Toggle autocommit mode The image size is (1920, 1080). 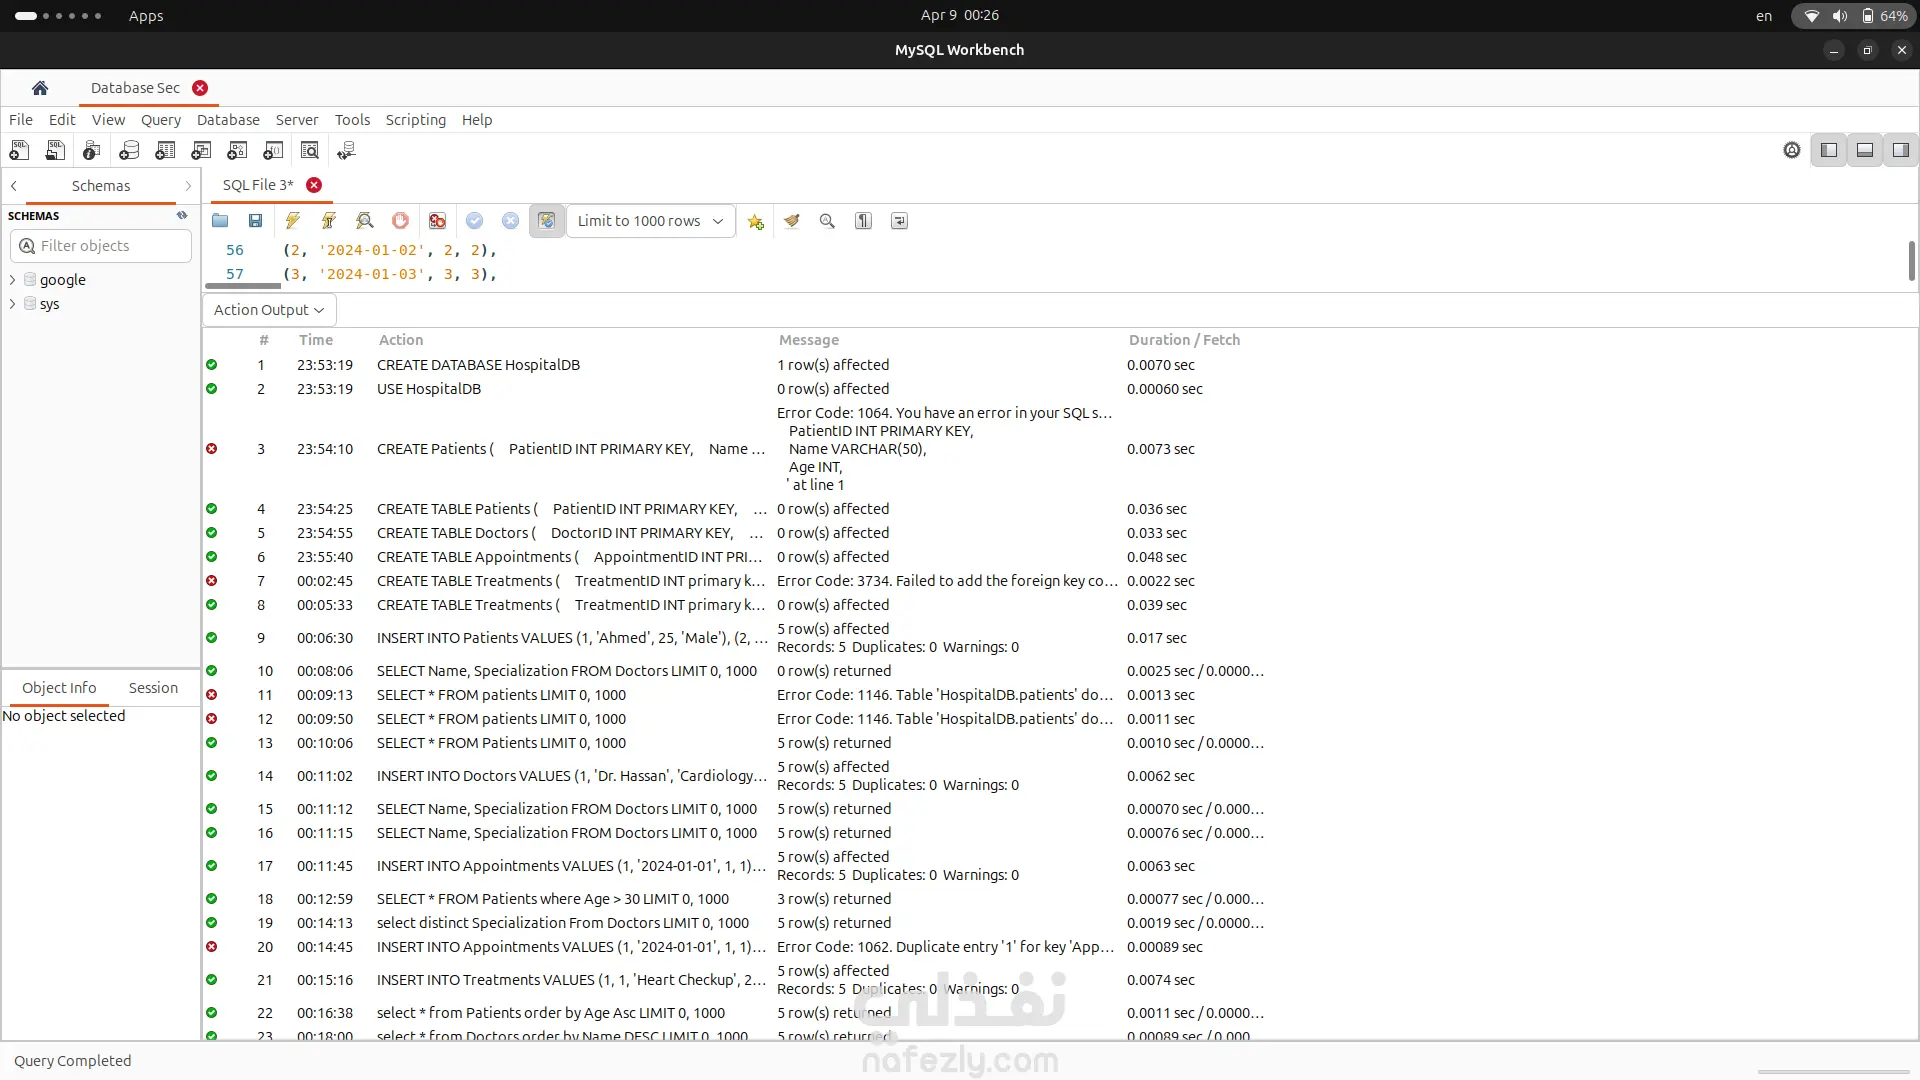(547, 221)
